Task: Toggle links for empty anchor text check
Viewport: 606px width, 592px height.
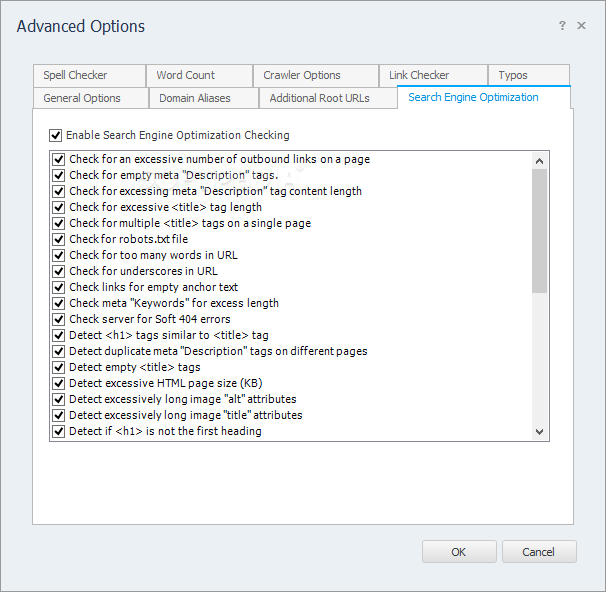Action: tap(58, 287)
